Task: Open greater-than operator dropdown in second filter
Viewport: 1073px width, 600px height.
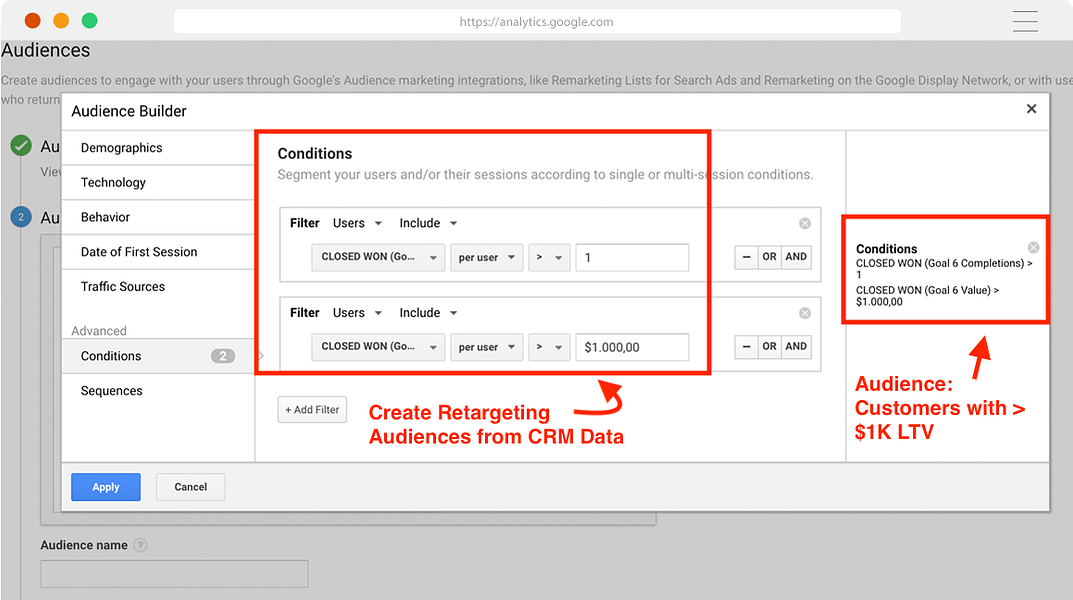Action: point(549,347)
